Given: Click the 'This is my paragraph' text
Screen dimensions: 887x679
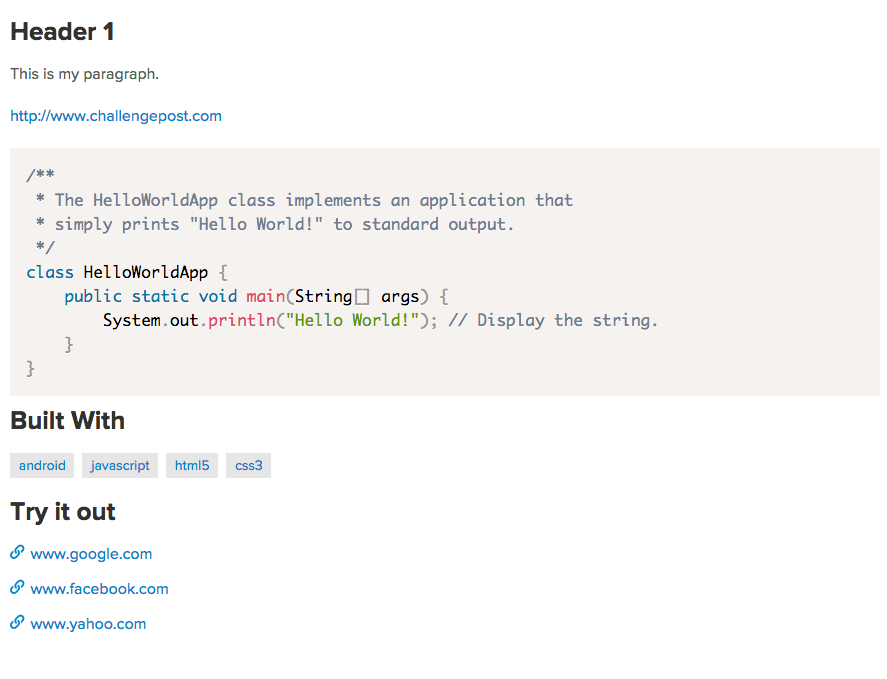Looking at the screenshot, I should (x=84, y=74).
